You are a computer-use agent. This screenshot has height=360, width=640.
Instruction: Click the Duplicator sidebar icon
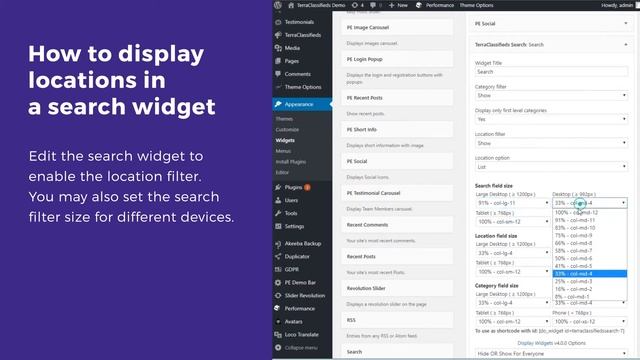click(x=278, y=257)
